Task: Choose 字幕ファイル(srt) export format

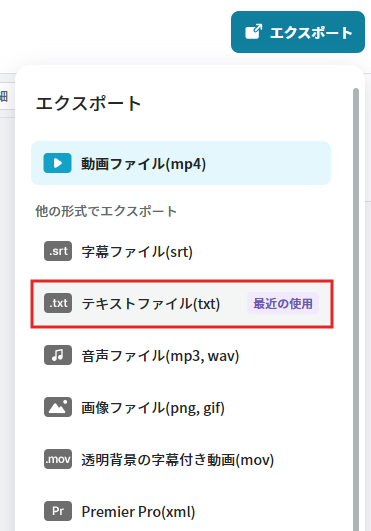Action: click(x=181, y=251)
